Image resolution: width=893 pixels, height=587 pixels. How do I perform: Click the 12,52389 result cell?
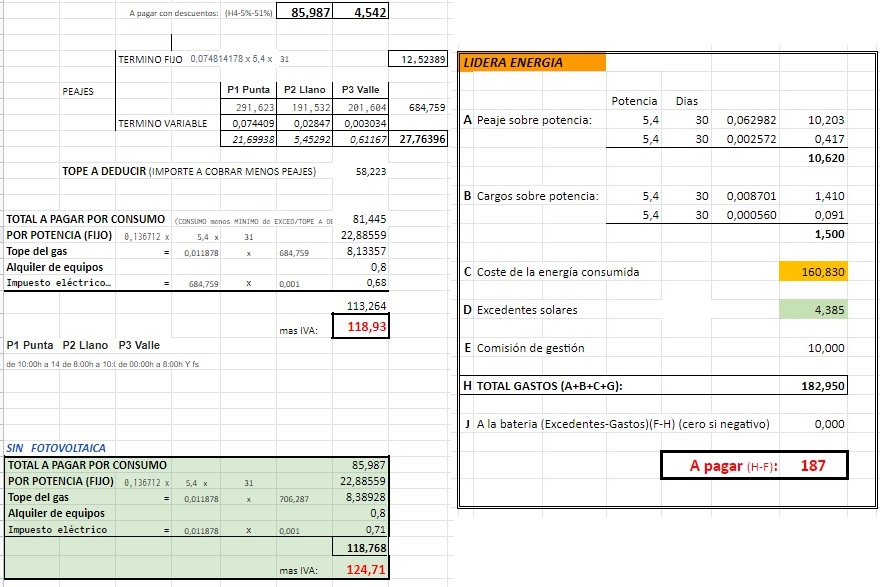(x=418, y=59)
